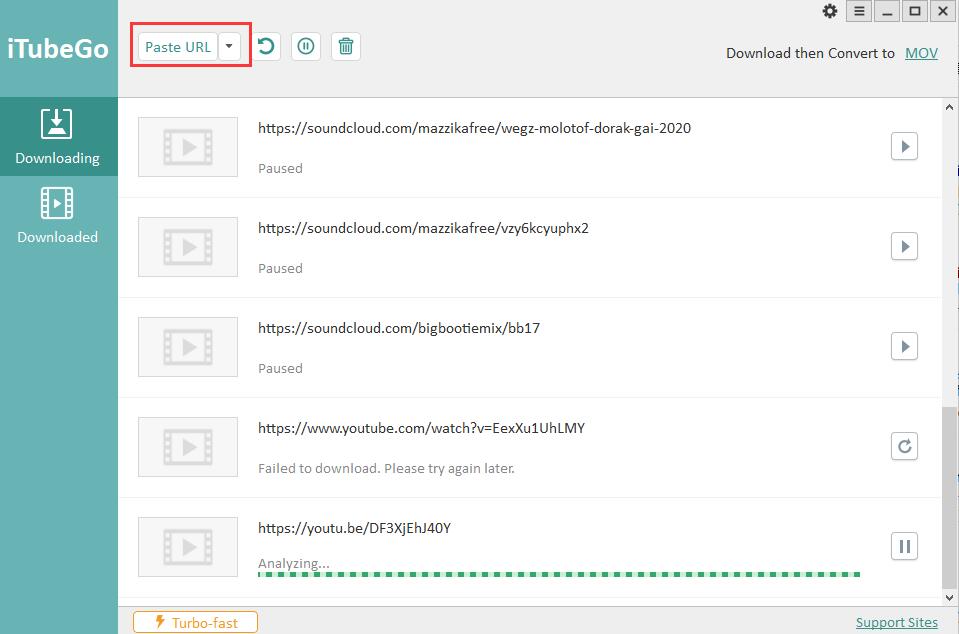959x634 pixels.
Task: Click the Analyzing progress bar
Action: [559, 575]
